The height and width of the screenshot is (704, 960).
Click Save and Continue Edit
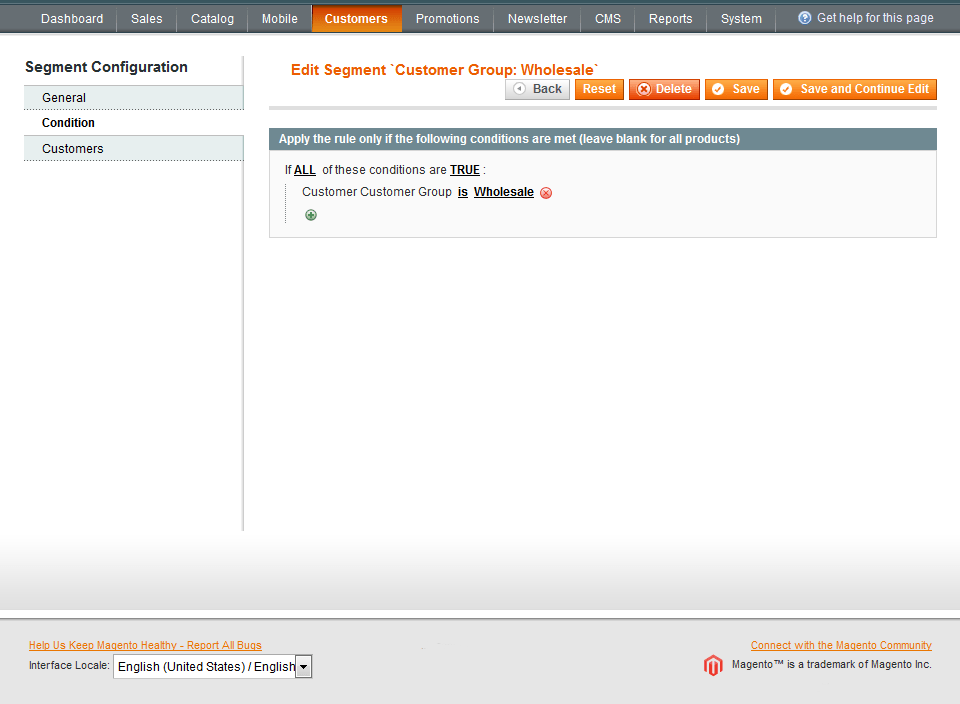pos(855,89)
